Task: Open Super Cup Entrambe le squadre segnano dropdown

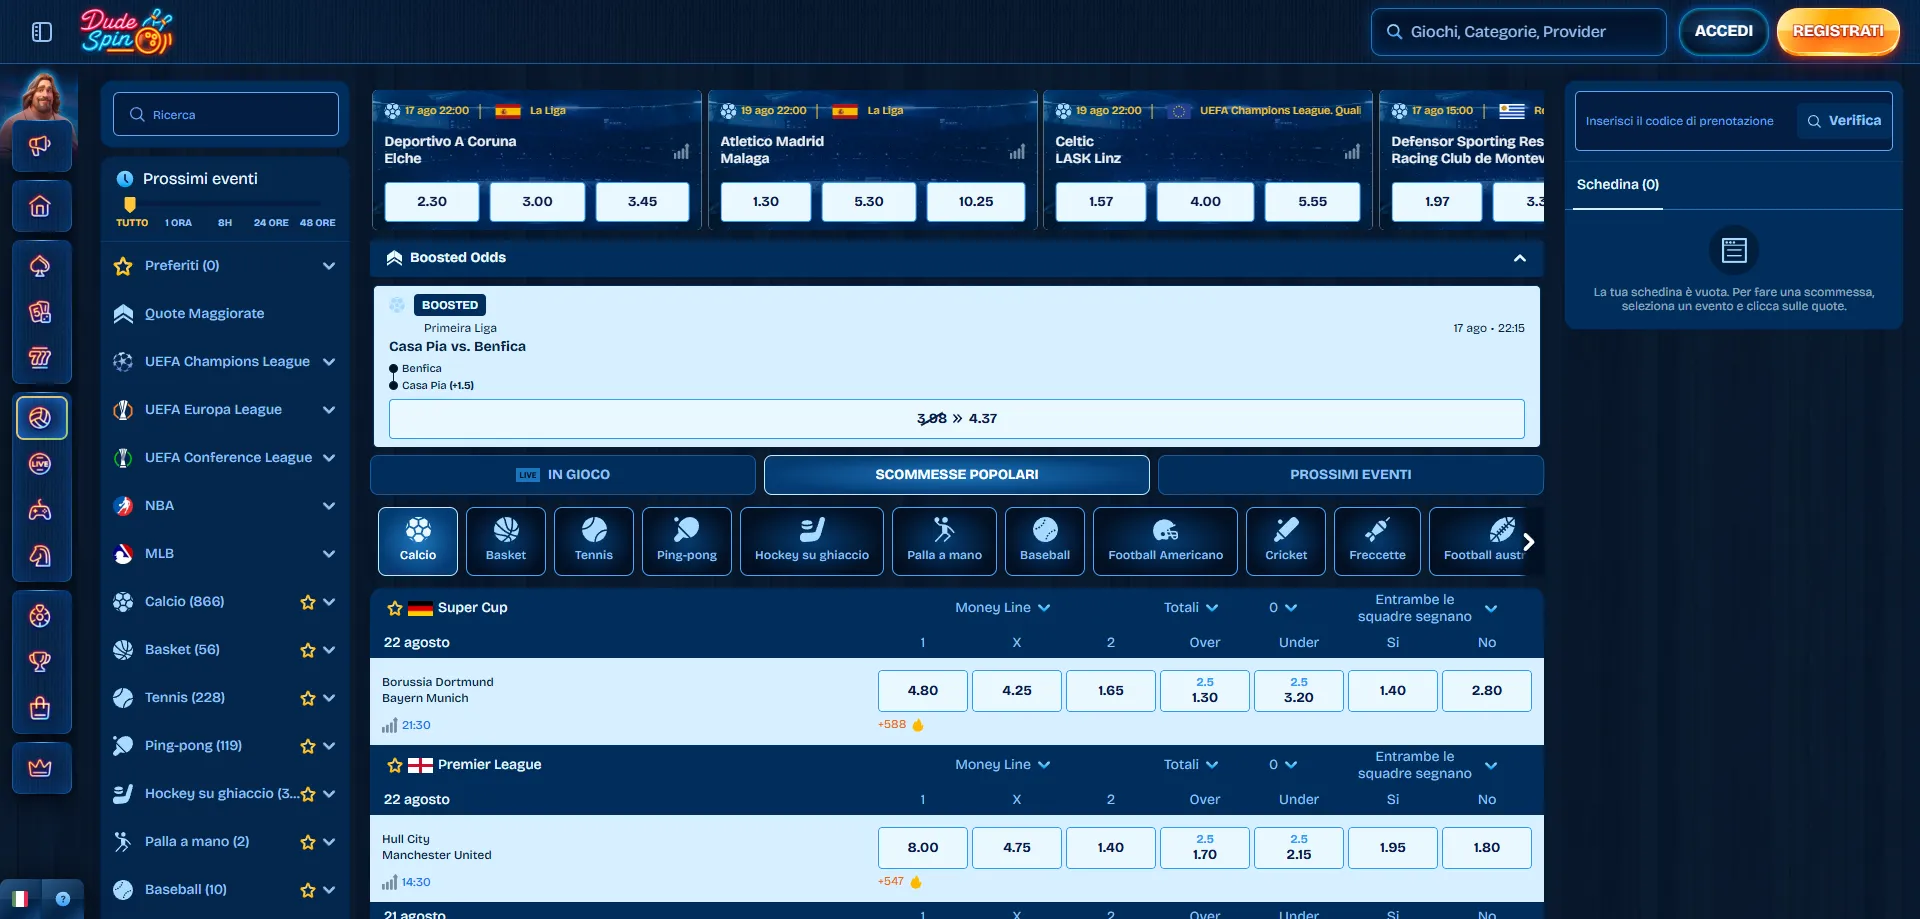Action: (x=1427, y=608)
